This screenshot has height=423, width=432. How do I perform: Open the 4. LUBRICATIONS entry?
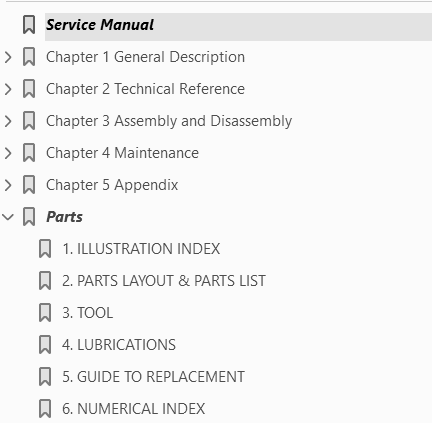click(119, 345)
